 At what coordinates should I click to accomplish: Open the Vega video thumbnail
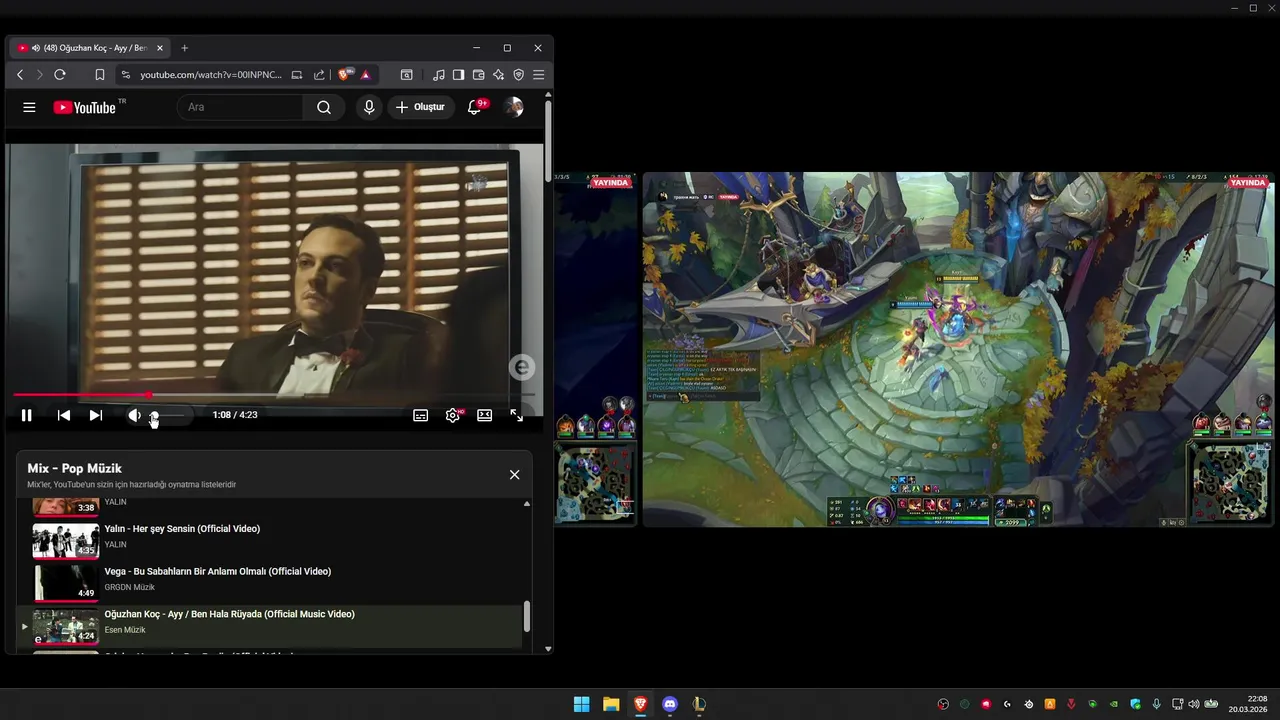[x=65, y=583]
